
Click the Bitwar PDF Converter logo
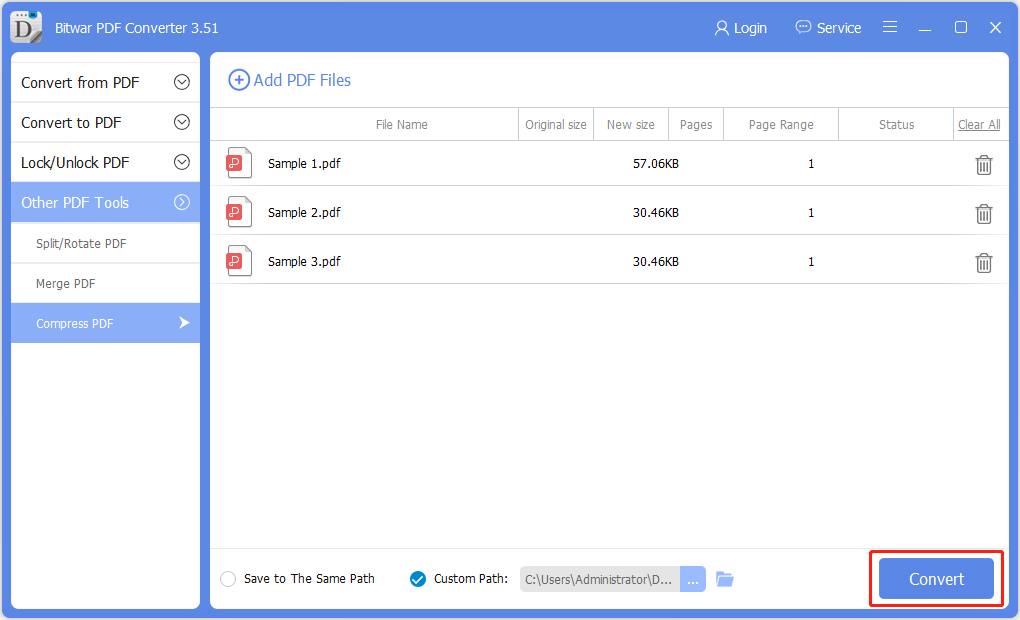(25, 27)
